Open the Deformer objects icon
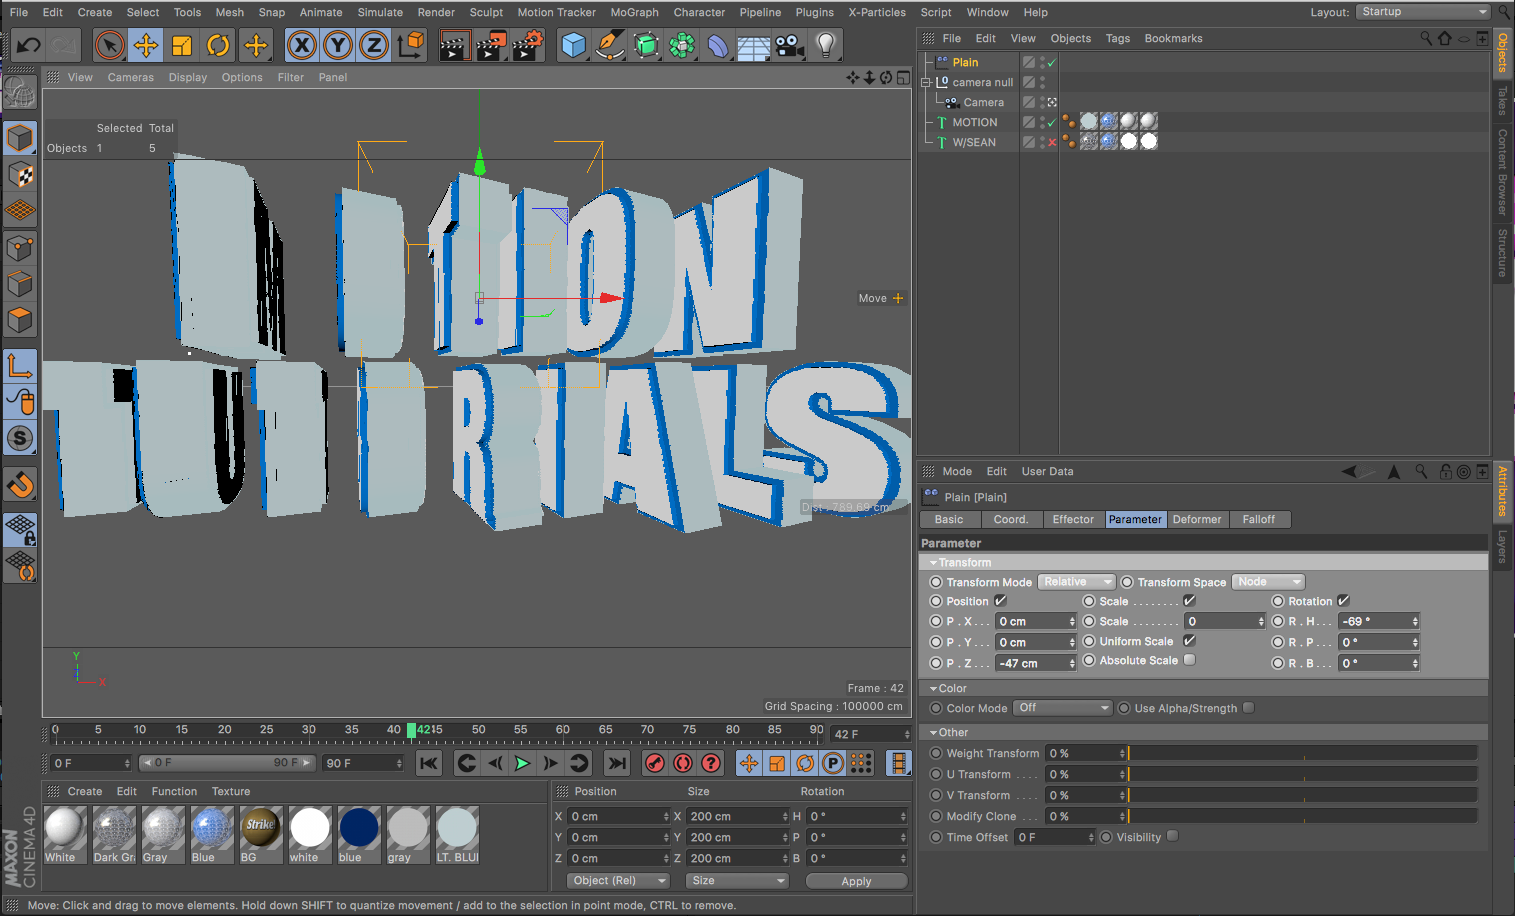The width and height of the screenshot is (1515, 916). pyautogui.click(x=718, y=45)
